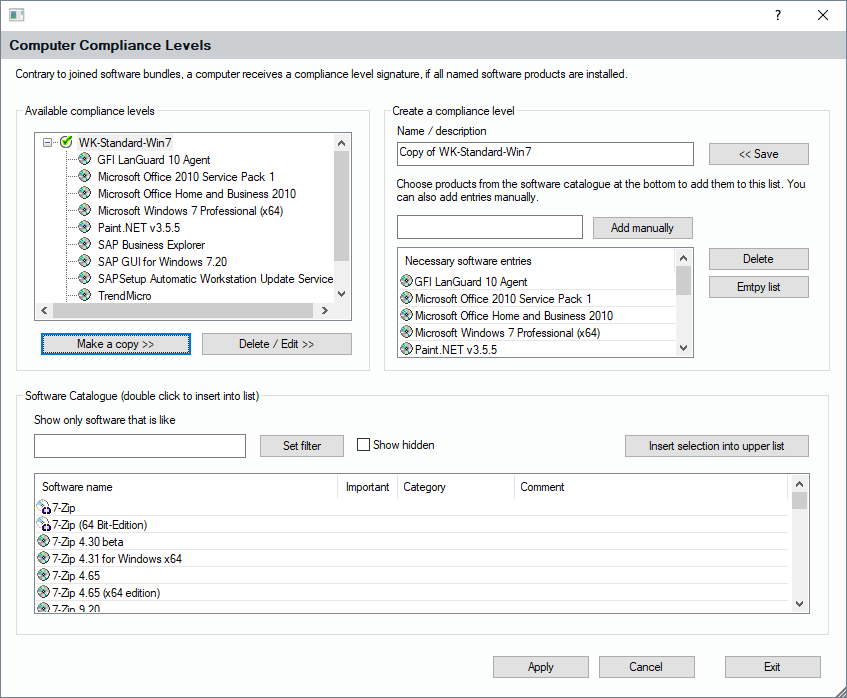The height and width of the screenshot is (698, 847).
Task: Click the icon beside GFI LanGuard 10 Agent in tree
Action: [x=84, y=159]
